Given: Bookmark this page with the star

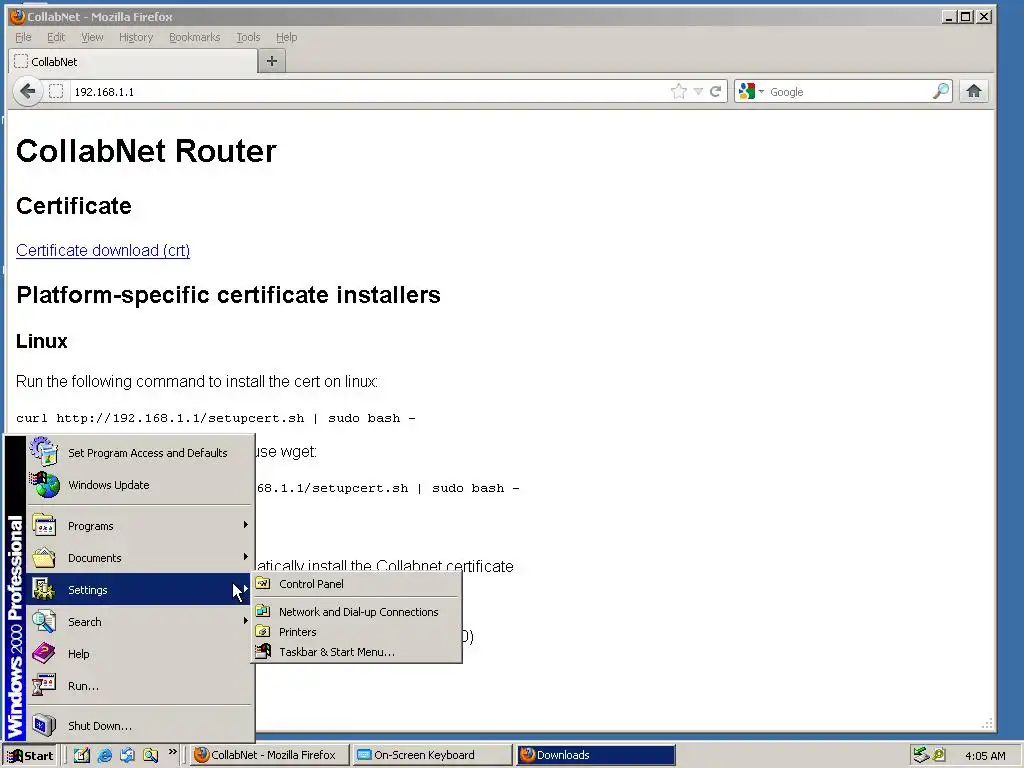Looking at the screenshot, I should pos(679,91).
